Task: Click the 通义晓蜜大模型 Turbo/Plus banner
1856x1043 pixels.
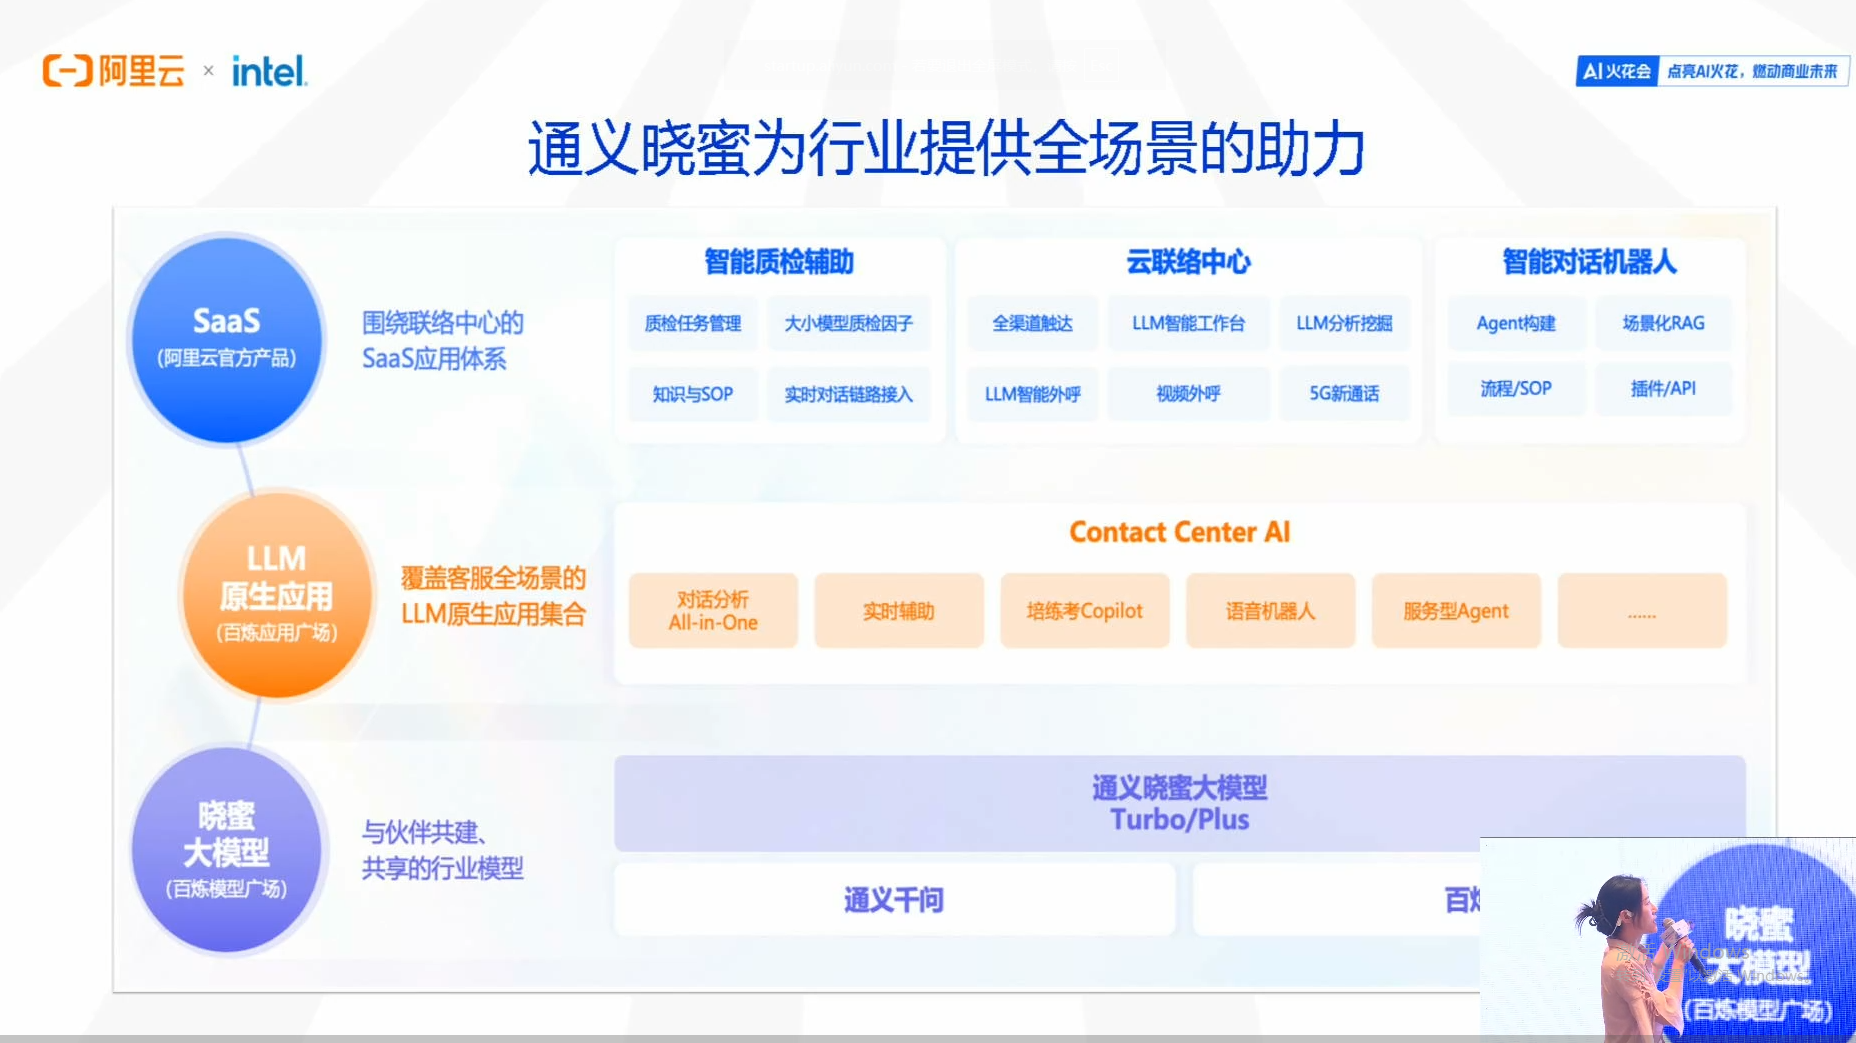Action: click(1180, 803)
